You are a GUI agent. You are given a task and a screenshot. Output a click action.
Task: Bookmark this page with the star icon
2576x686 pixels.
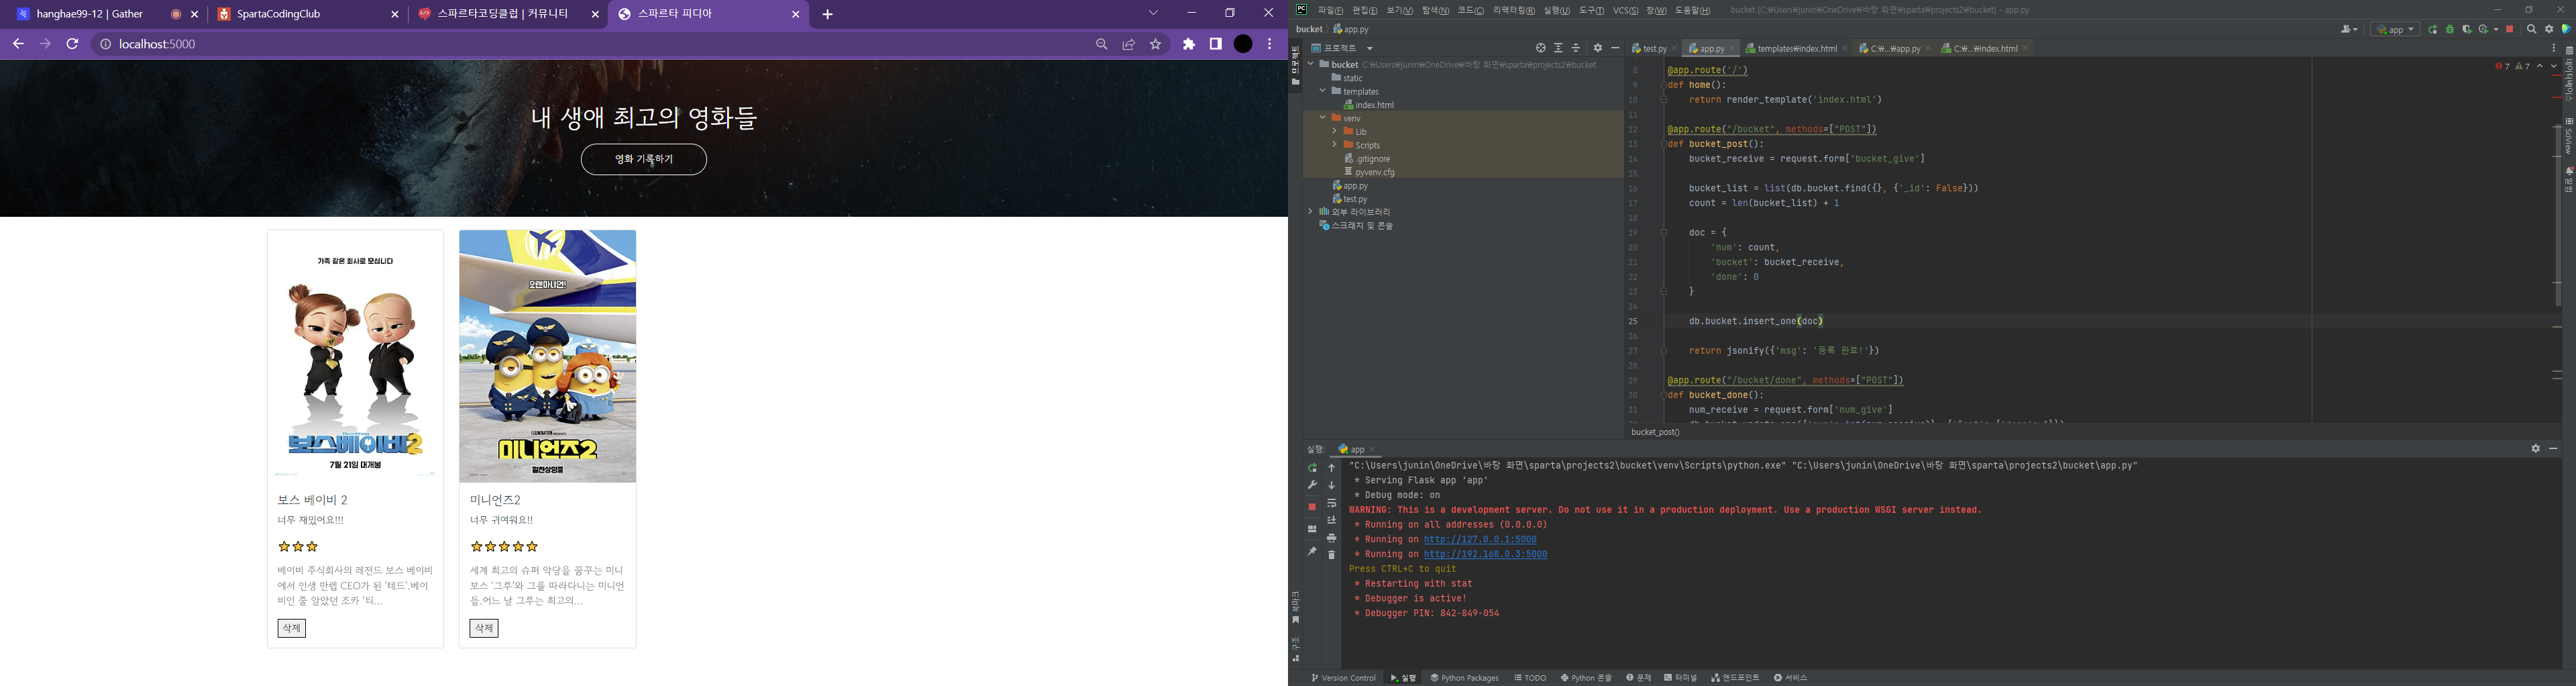pos(1156,44)
